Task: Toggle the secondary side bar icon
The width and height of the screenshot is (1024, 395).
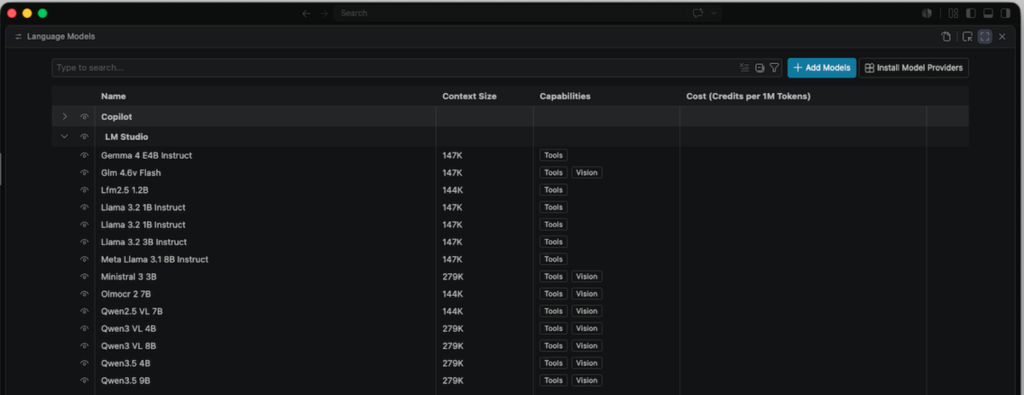Action: 1006,13
